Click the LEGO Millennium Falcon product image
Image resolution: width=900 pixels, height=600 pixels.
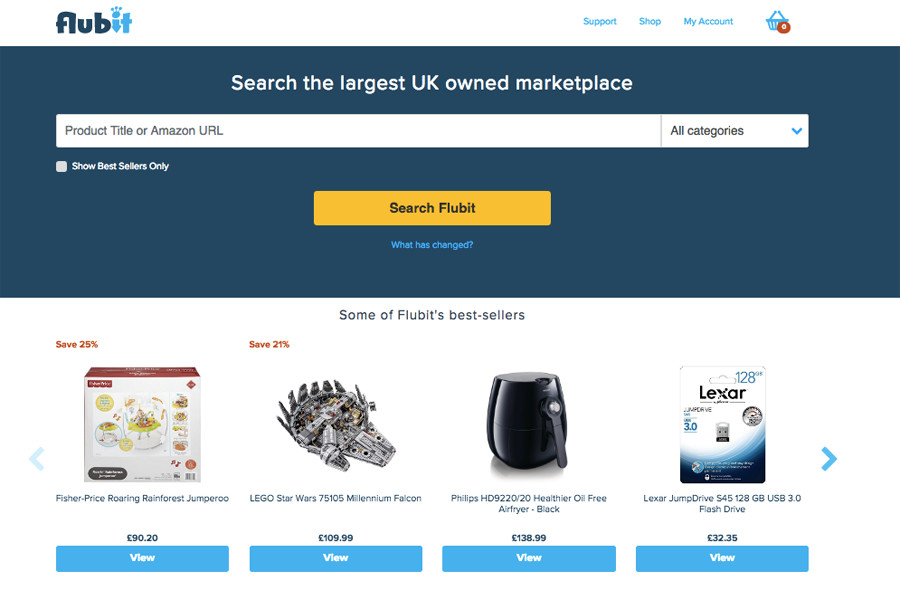[336, 425]
